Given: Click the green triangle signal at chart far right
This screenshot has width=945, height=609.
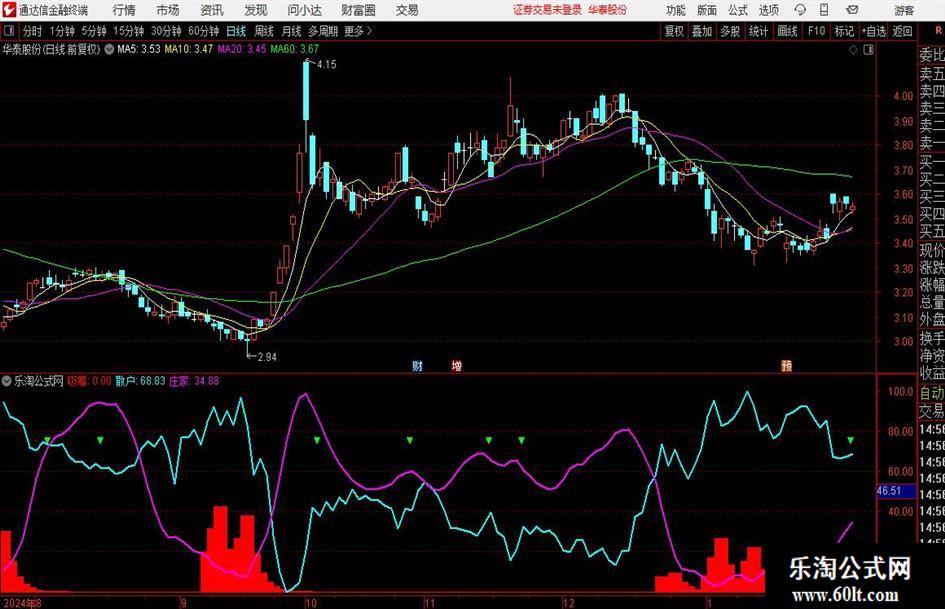Looking at the screenshot, I should coord(850,440).
